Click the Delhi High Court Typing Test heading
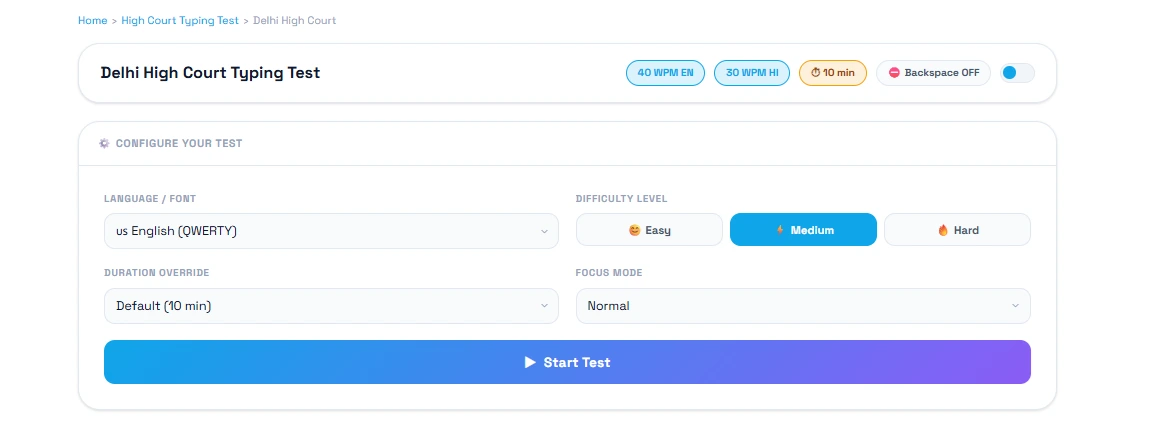 [210, 73]
